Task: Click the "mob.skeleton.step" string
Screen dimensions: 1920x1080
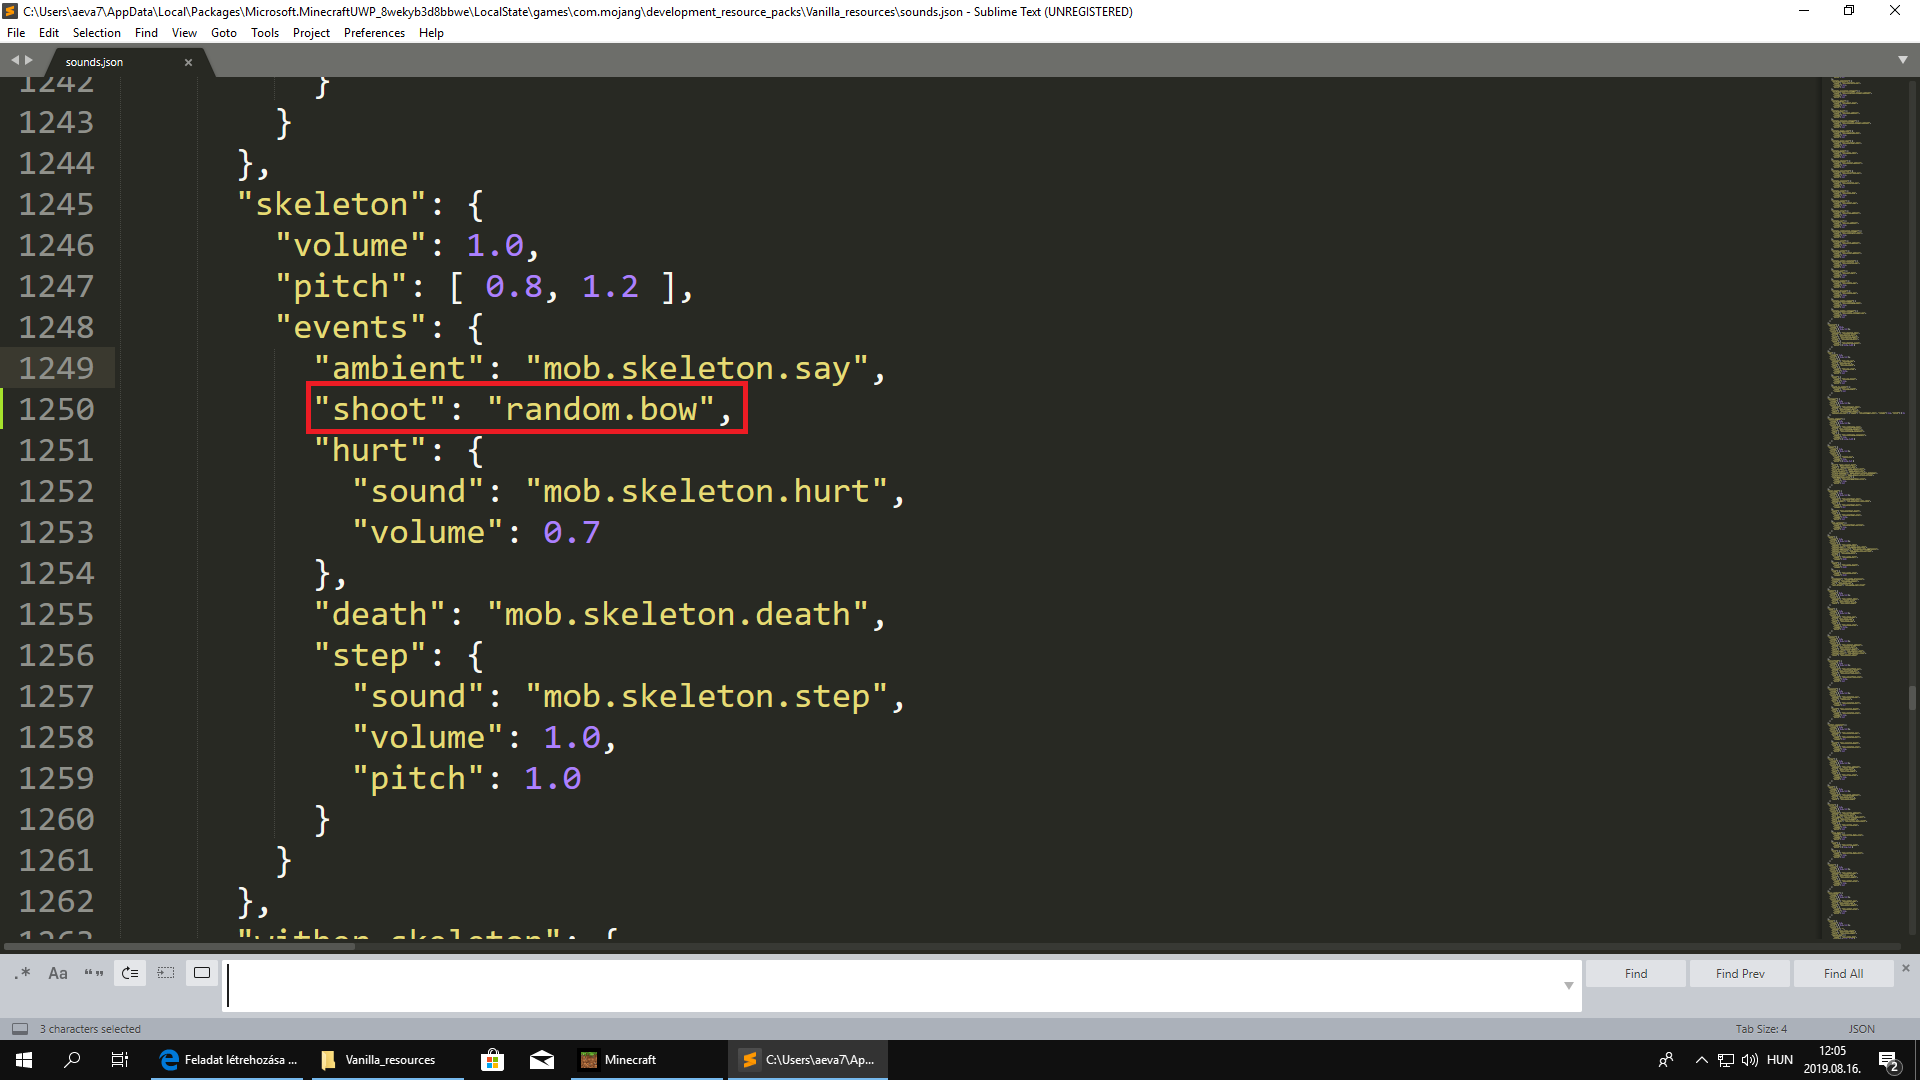Action: (x=707, y=696)
